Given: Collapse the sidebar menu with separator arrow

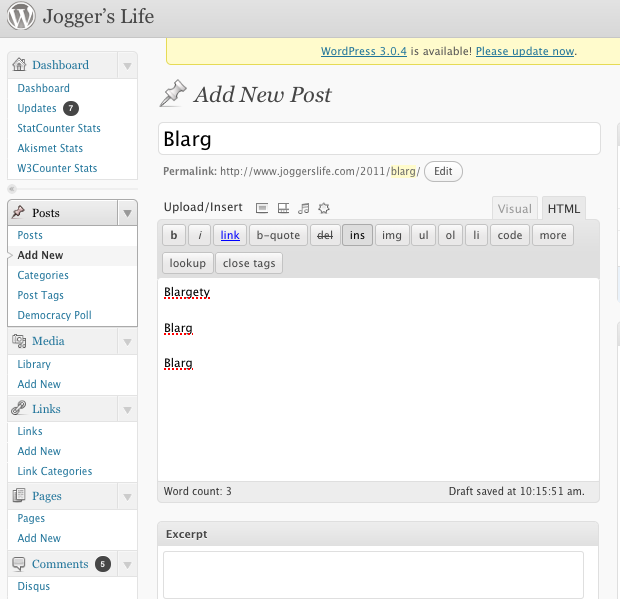Looking at the screenshot, I should (x=12, y=188).
